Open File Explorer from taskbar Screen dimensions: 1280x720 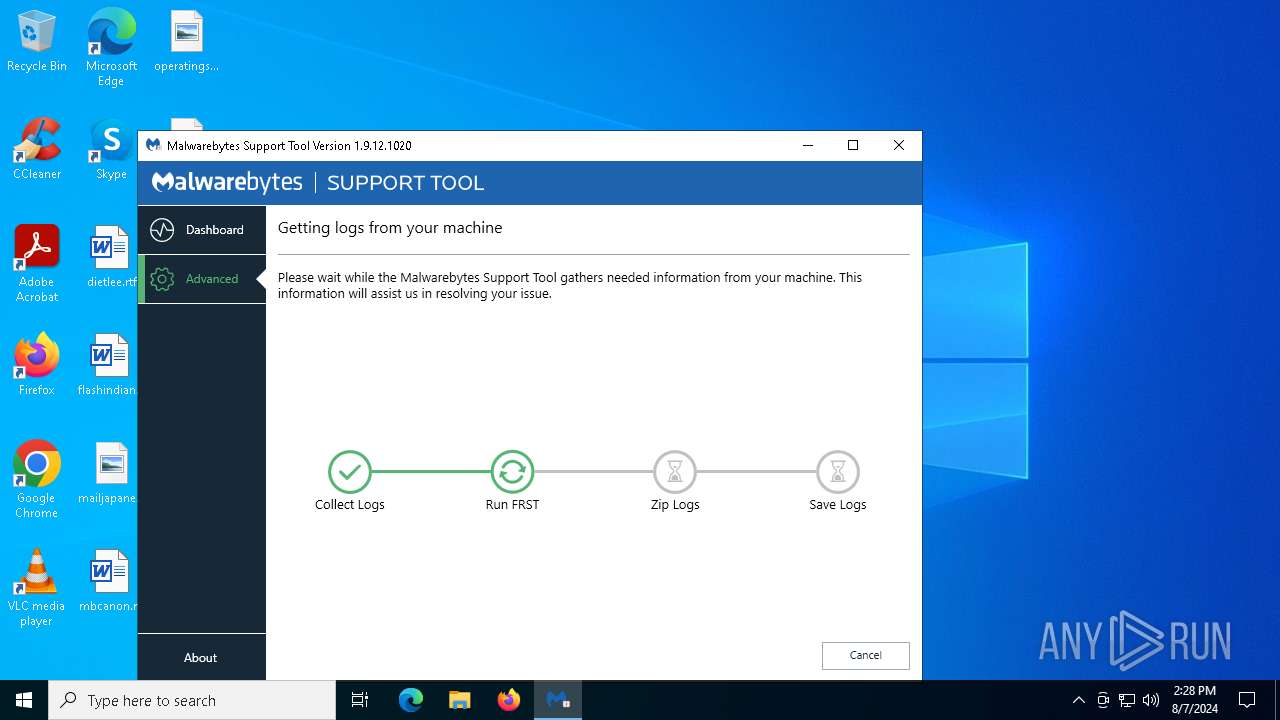tap(460, 700)
